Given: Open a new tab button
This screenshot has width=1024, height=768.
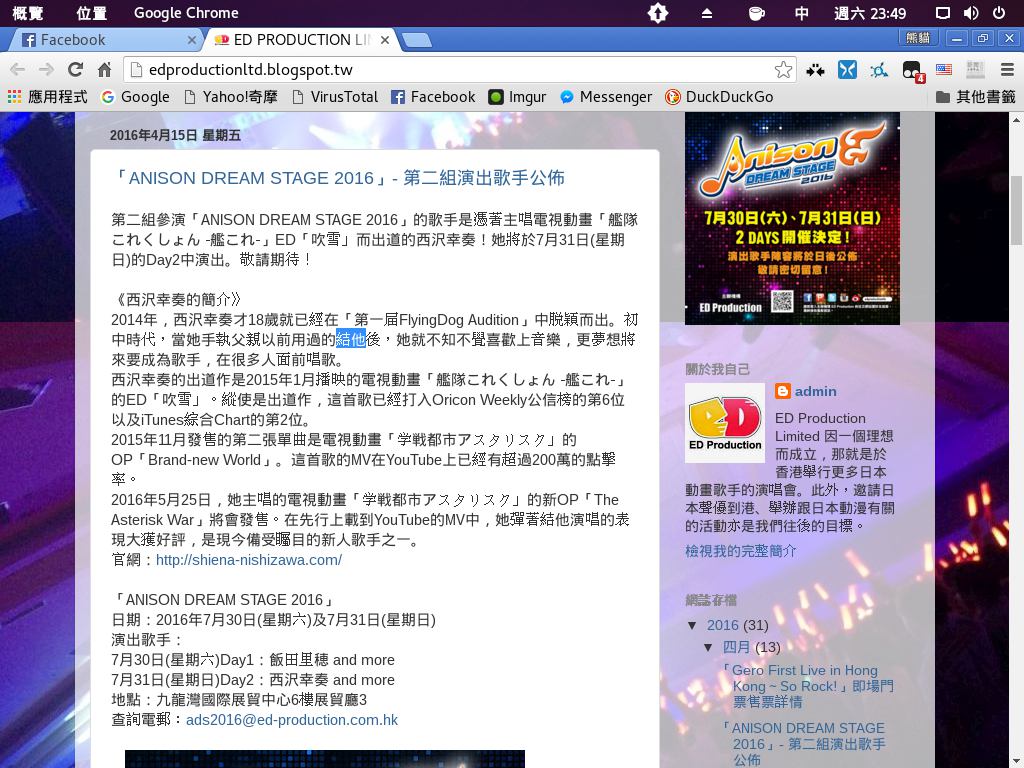Looking at the screenshot, I should [417, 40].
